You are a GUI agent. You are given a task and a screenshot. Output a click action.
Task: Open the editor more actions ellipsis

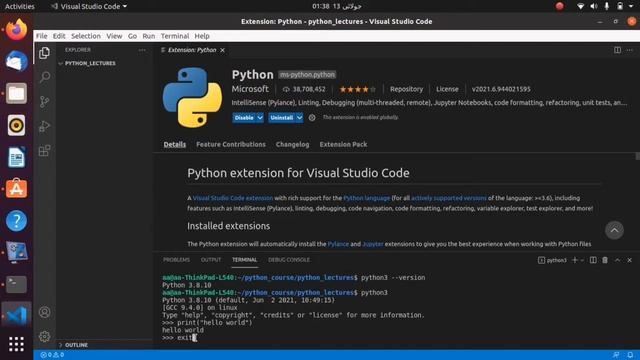(x=629, y=50)
